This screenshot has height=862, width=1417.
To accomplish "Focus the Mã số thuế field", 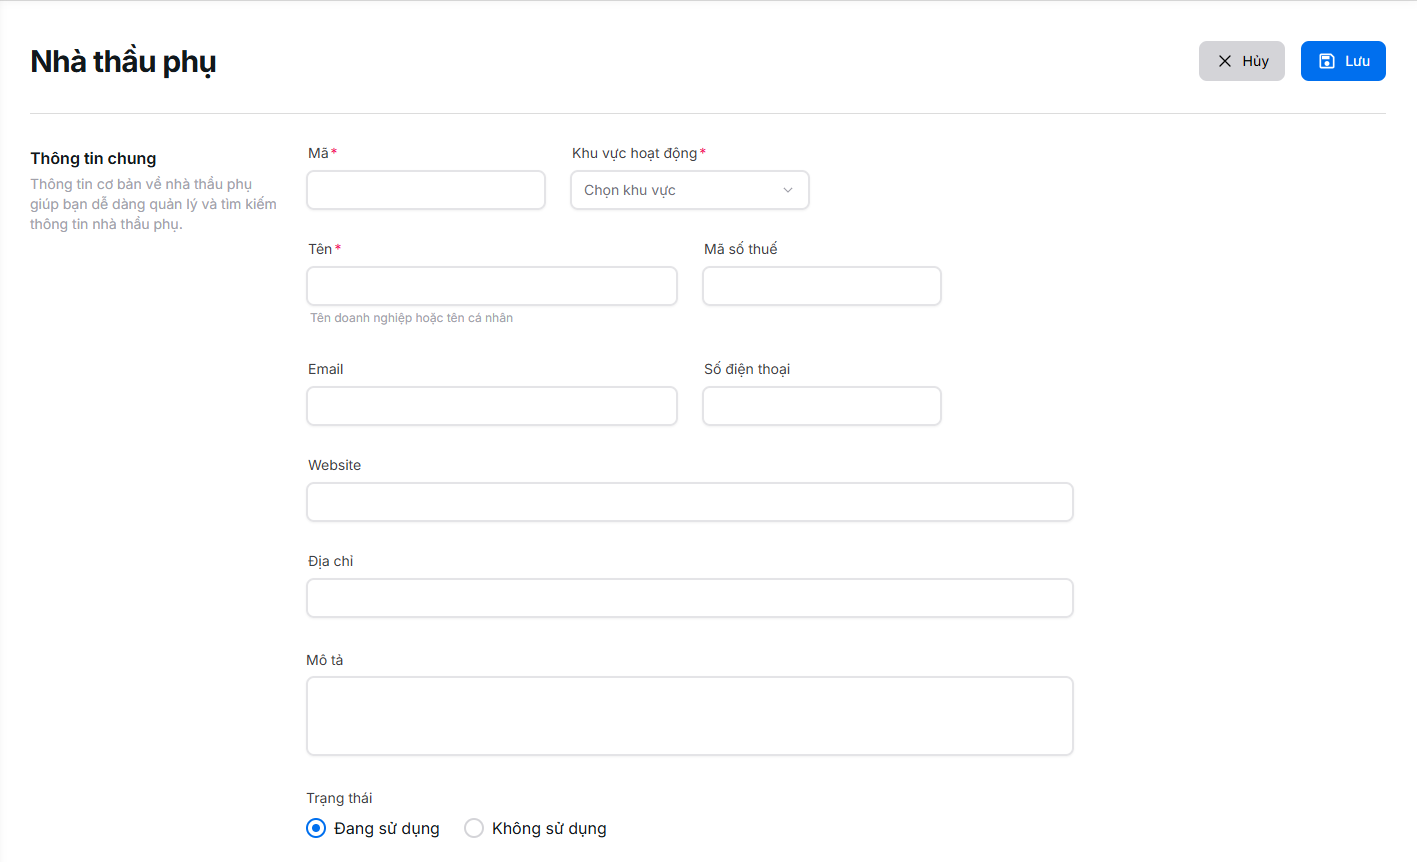I will click(x=822, y=286).
